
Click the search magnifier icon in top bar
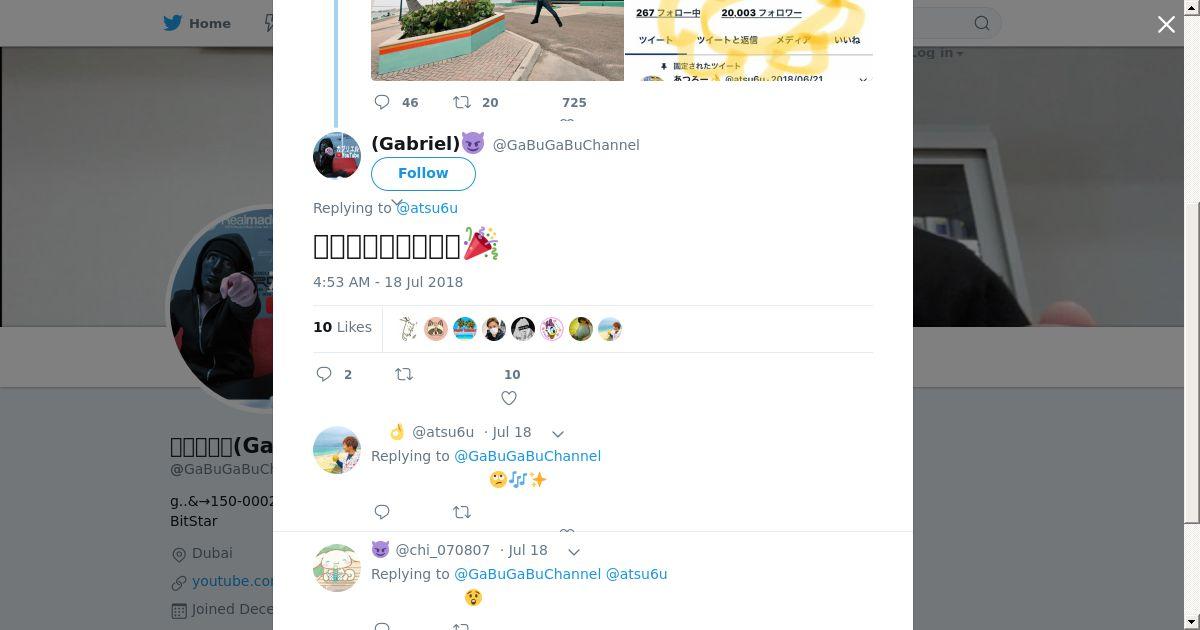[982, 23]
